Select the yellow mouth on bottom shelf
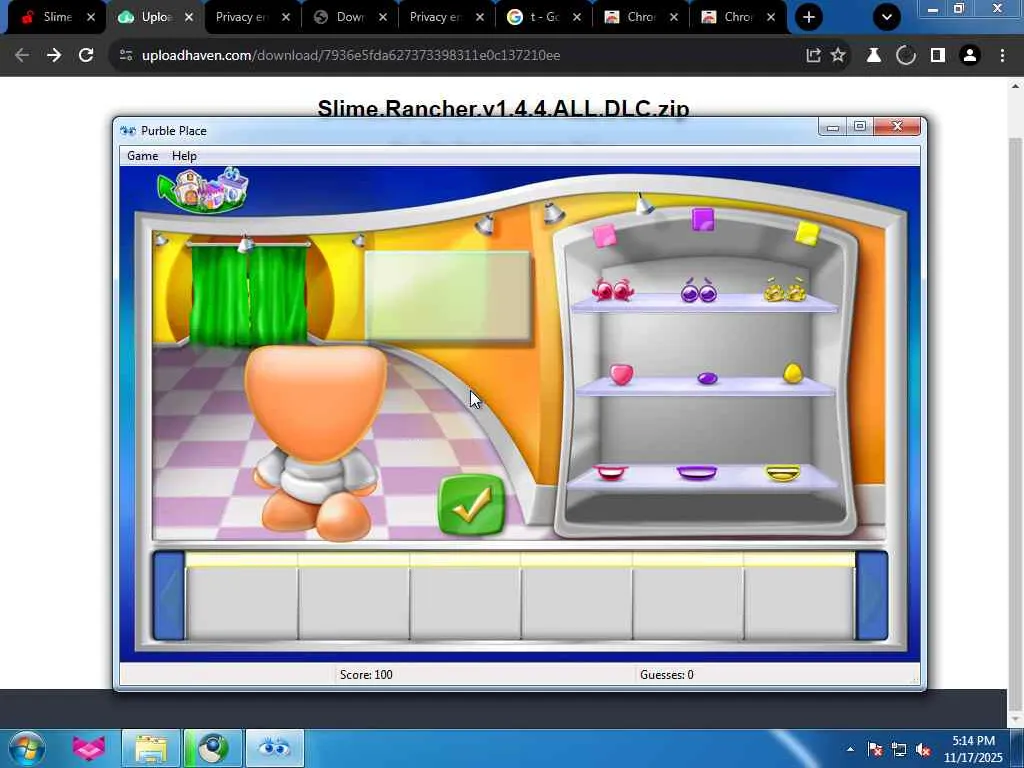Image resolution: width=1024 pixels, height=768 pixels. tap(783, 473)
